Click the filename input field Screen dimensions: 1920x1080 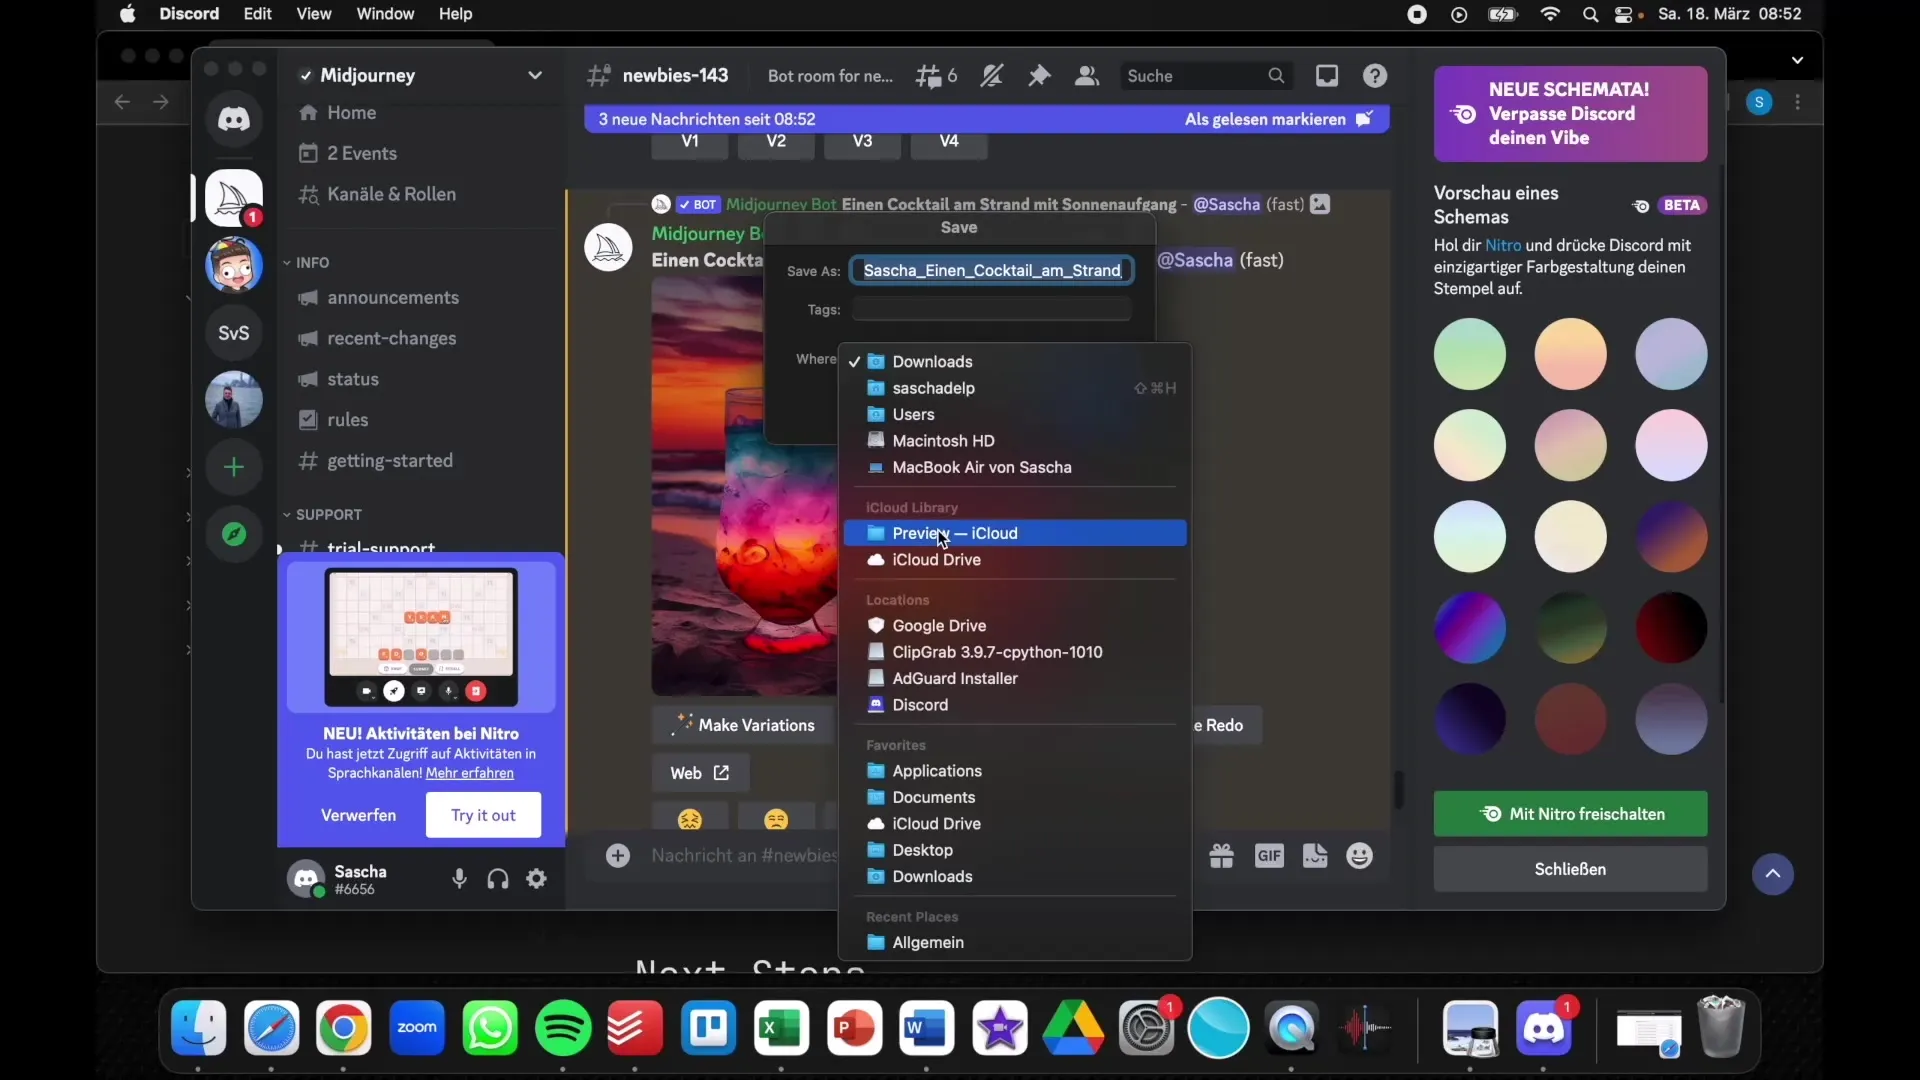(992, 270)
